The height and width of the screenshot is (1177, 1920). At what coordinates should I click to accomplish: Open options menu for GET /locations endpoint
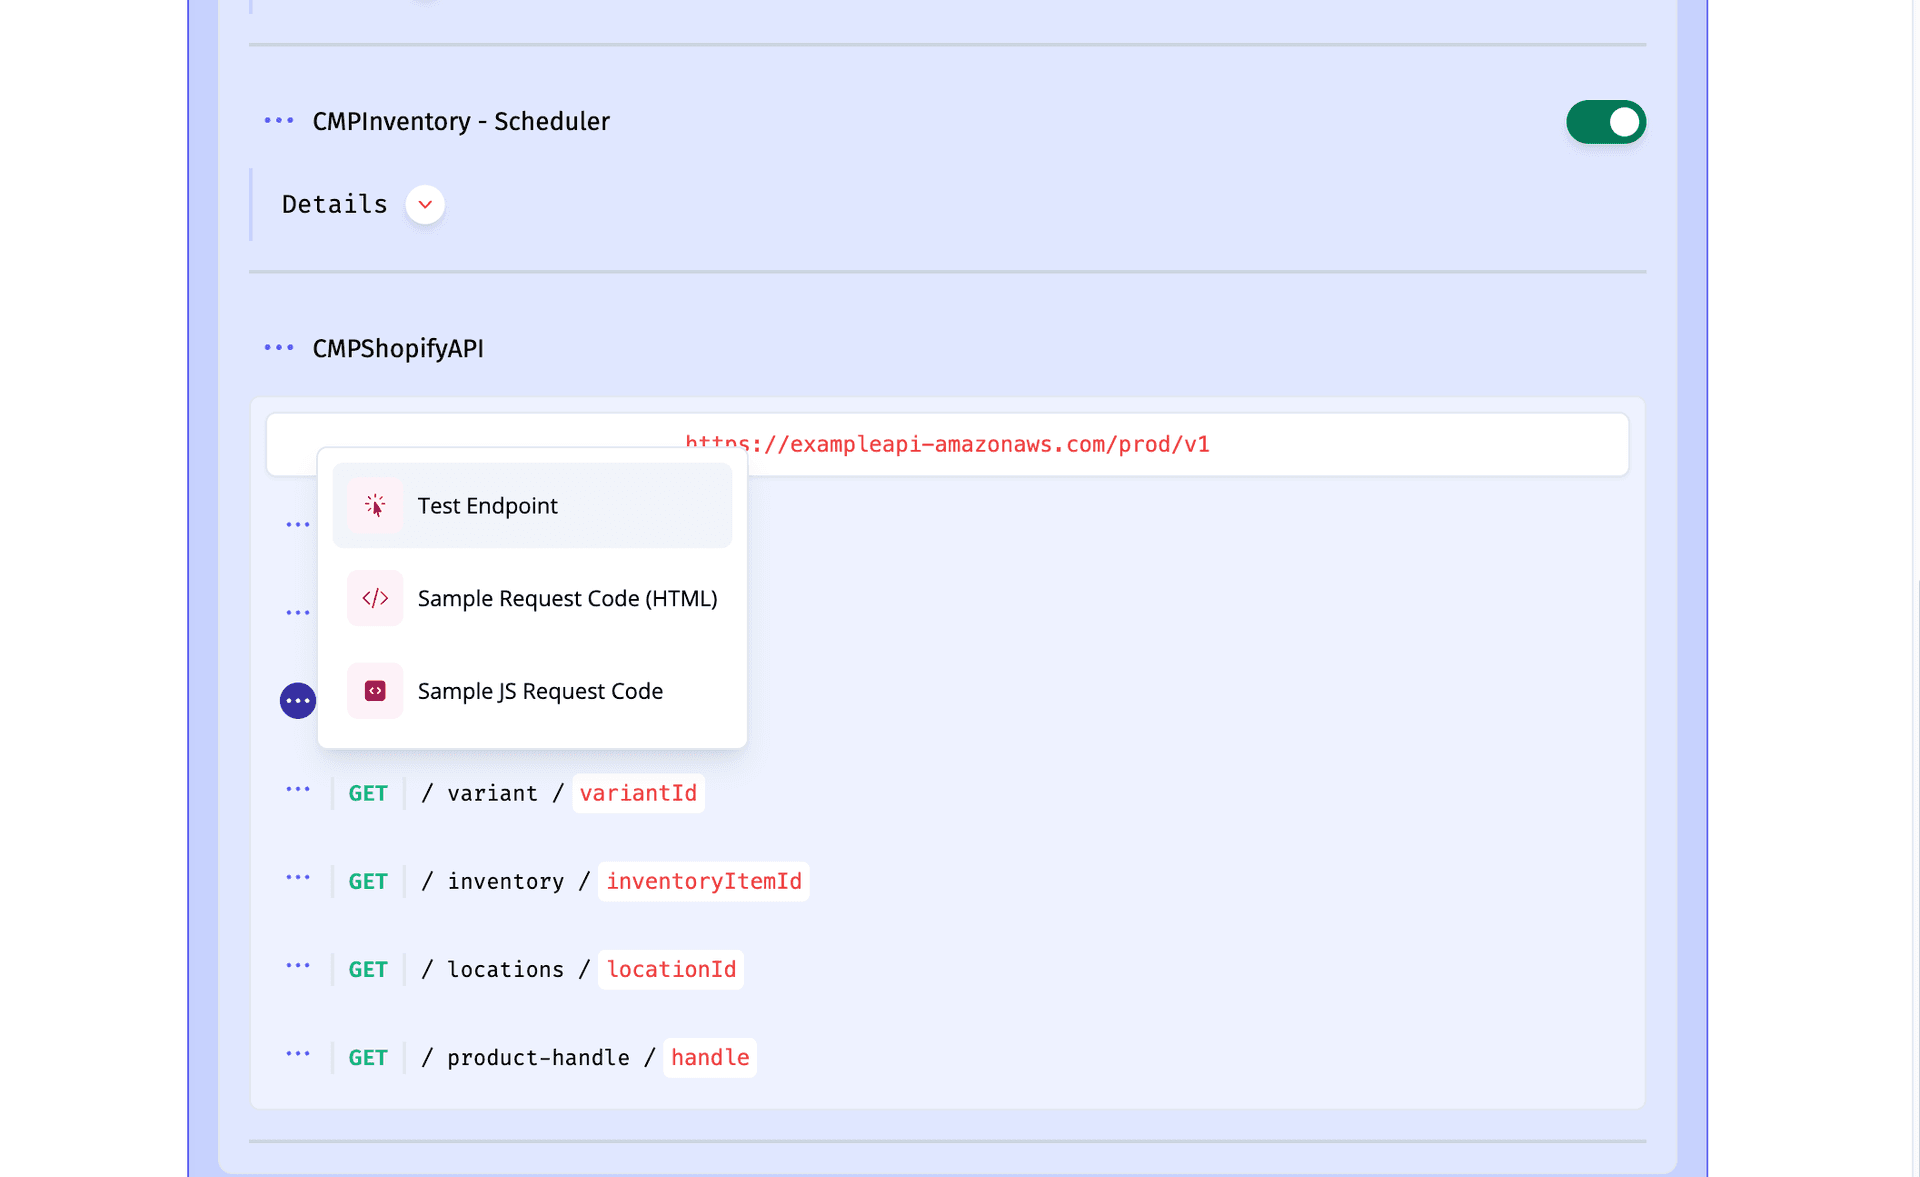click(x=298, y=968)
